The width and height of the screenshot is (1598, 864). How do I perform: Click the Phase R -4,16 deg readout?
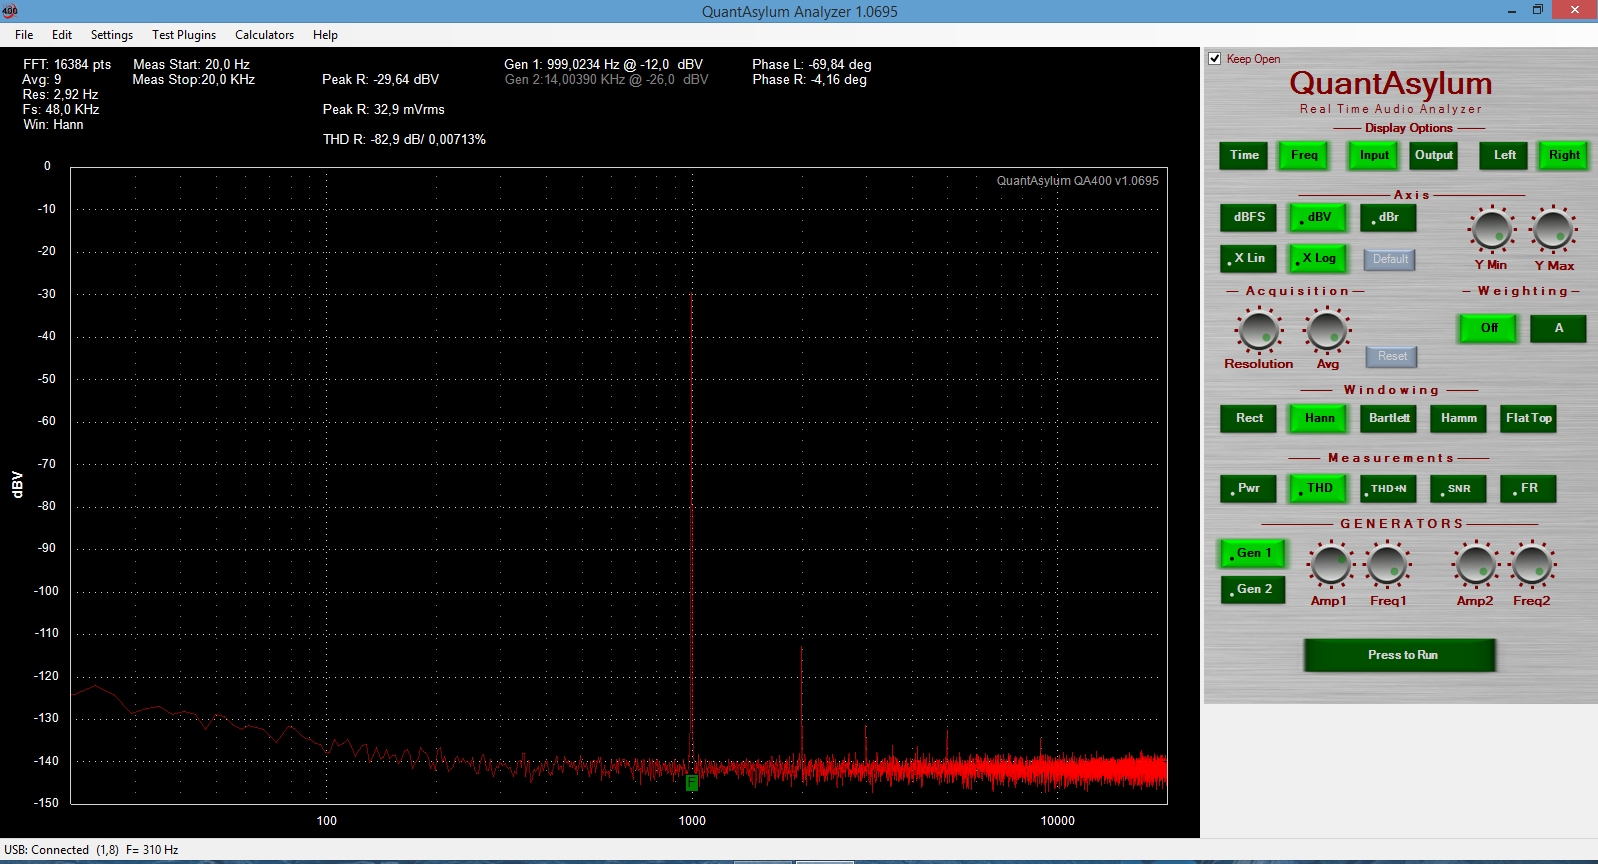(810, 80)
